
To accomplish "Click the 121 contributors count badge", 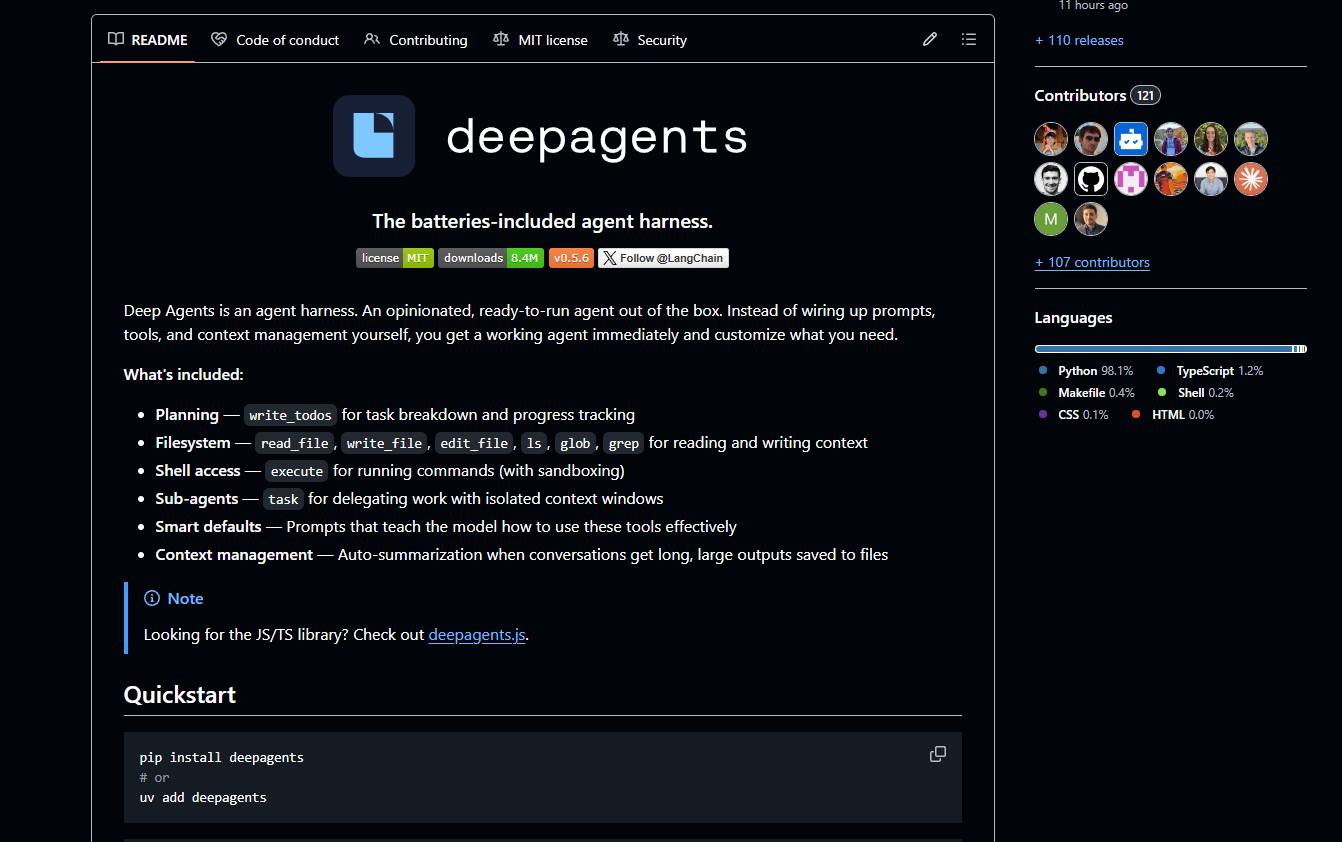I will (1146, 96).
